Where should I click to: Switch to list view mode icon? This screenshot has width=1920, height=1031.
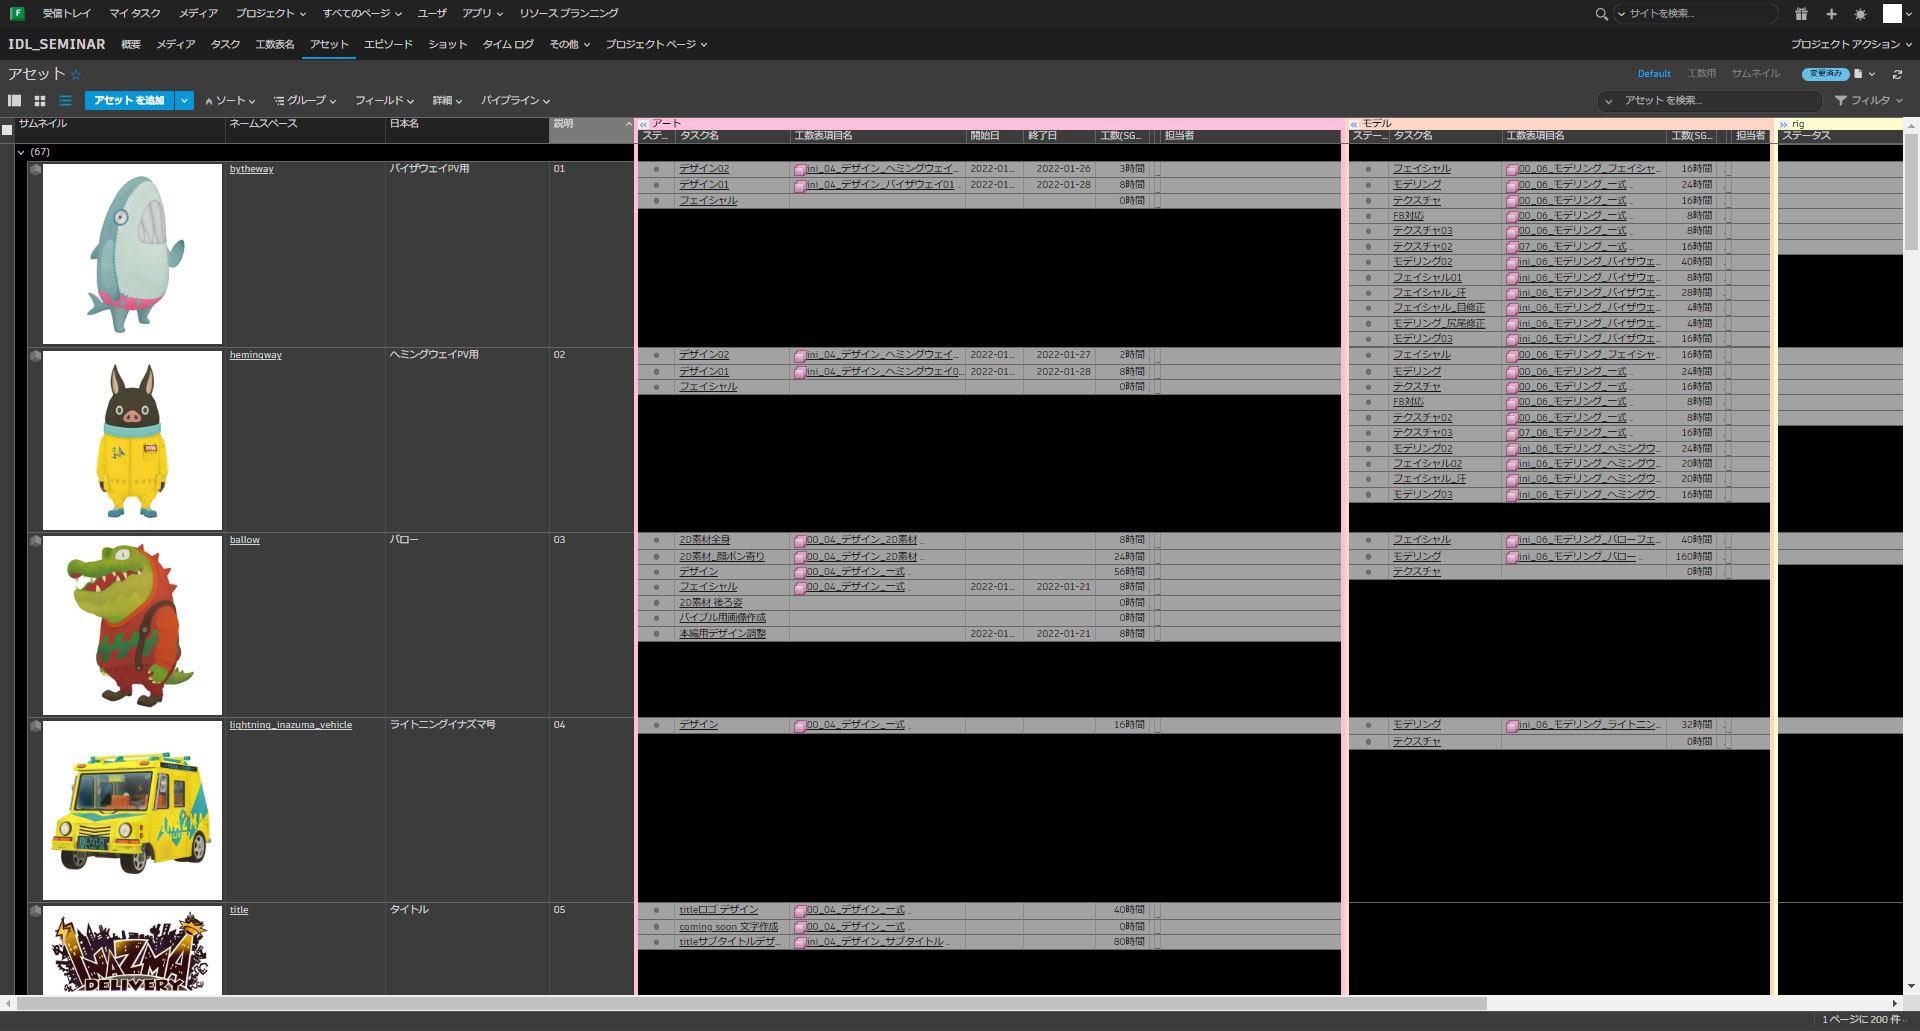tap(65, 100)
